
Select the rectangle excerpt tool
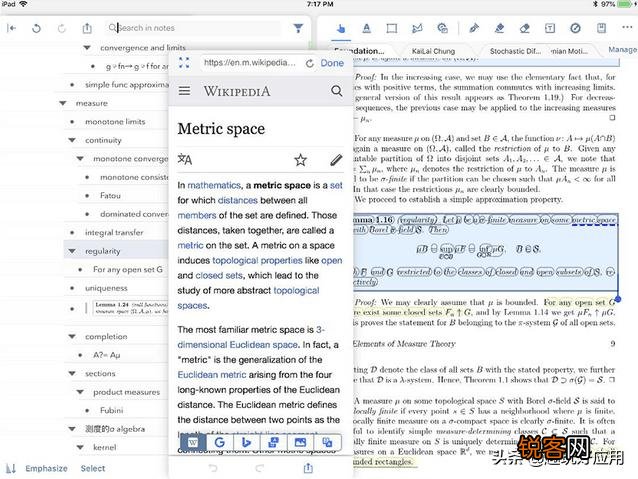pos(392,28)
